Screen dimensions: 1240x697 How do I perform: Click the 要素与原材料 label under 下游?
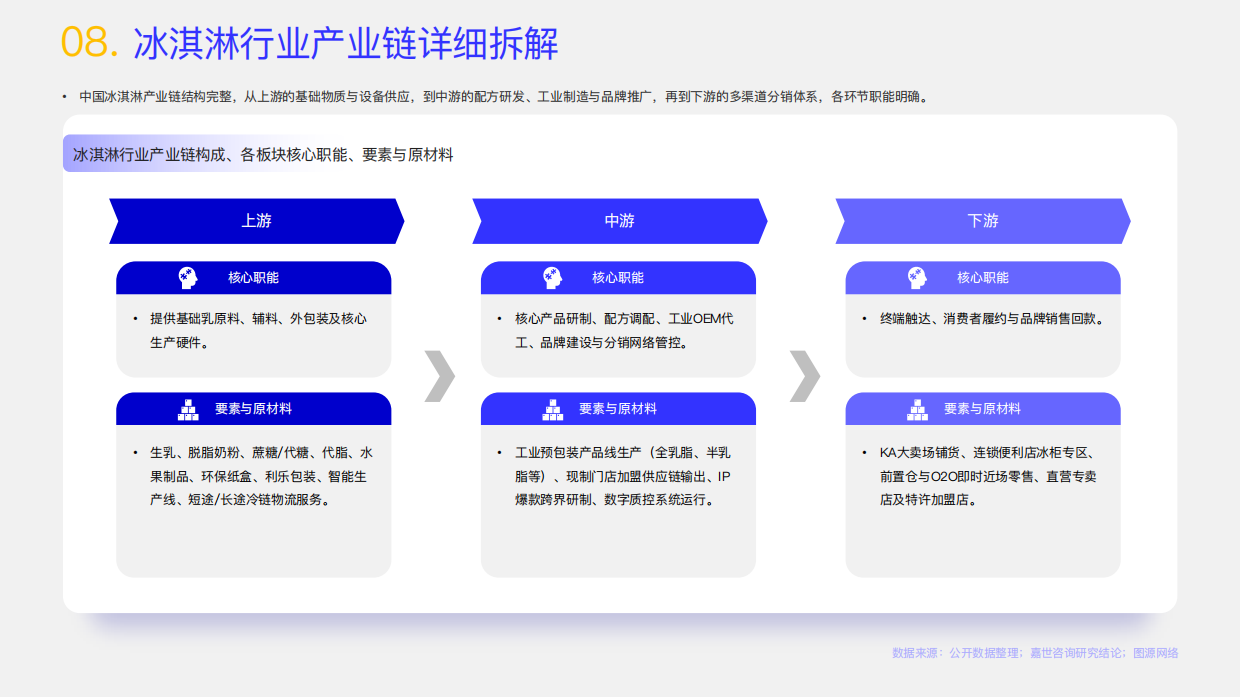point(982,409)
